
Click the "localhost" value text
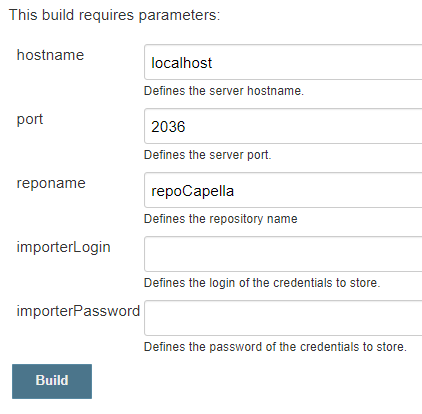(x=181, y=63)
